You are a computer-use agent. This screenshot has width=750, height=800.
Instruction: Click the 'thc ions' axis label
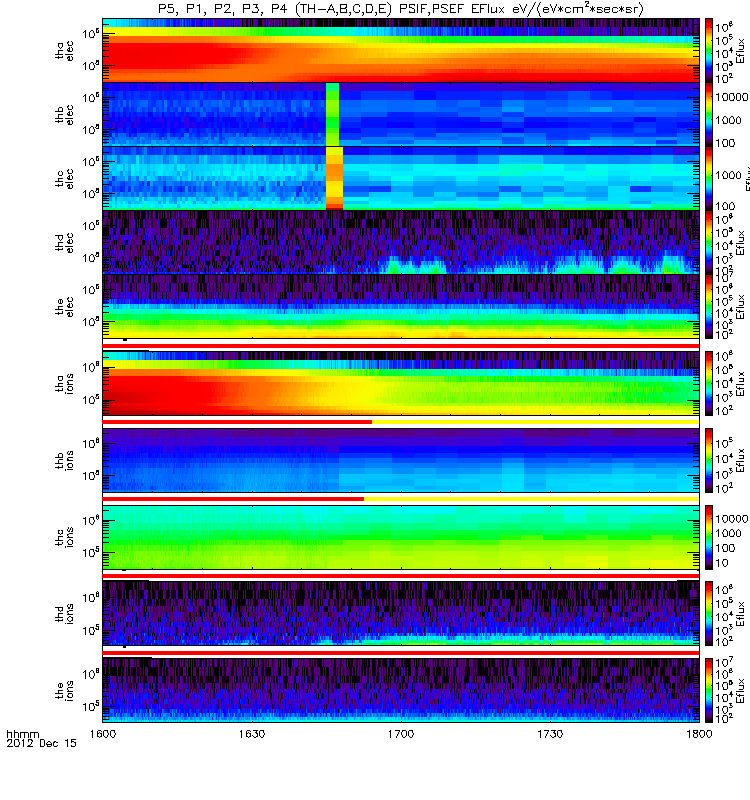[x=64, y=537]
